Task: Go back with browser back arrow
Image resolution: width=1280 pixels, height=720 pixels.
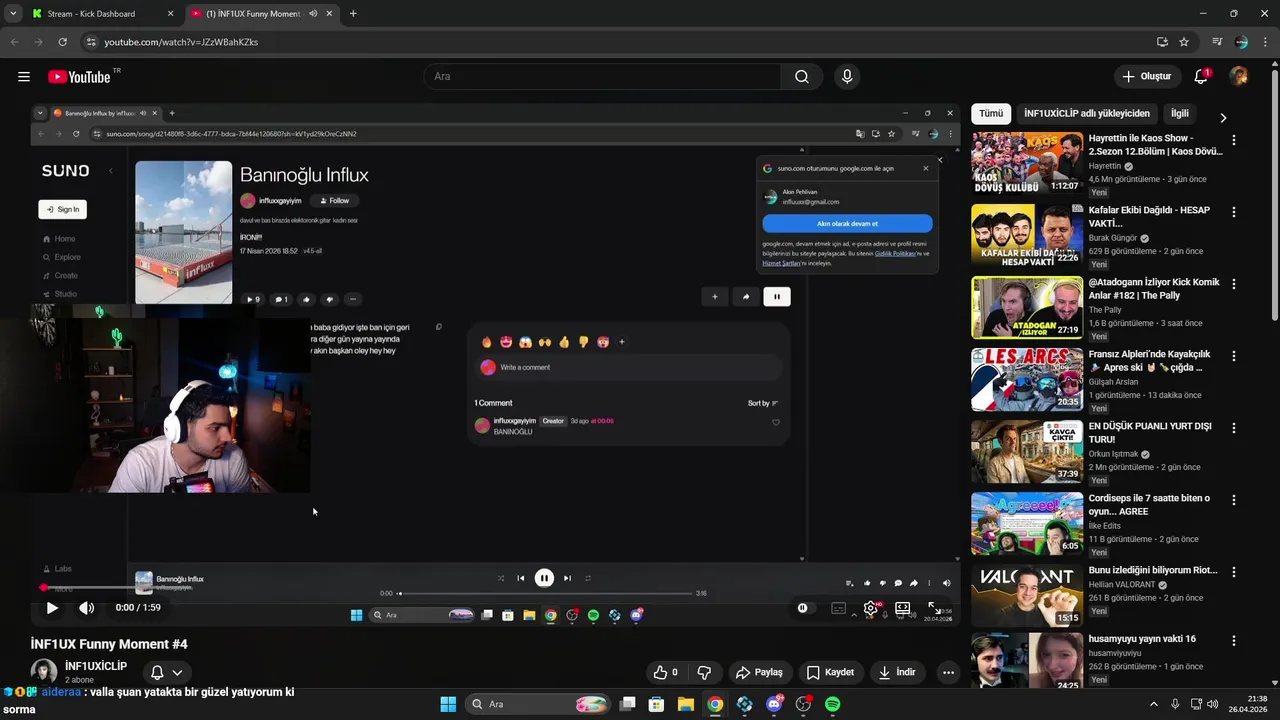Action: [14, 42]
